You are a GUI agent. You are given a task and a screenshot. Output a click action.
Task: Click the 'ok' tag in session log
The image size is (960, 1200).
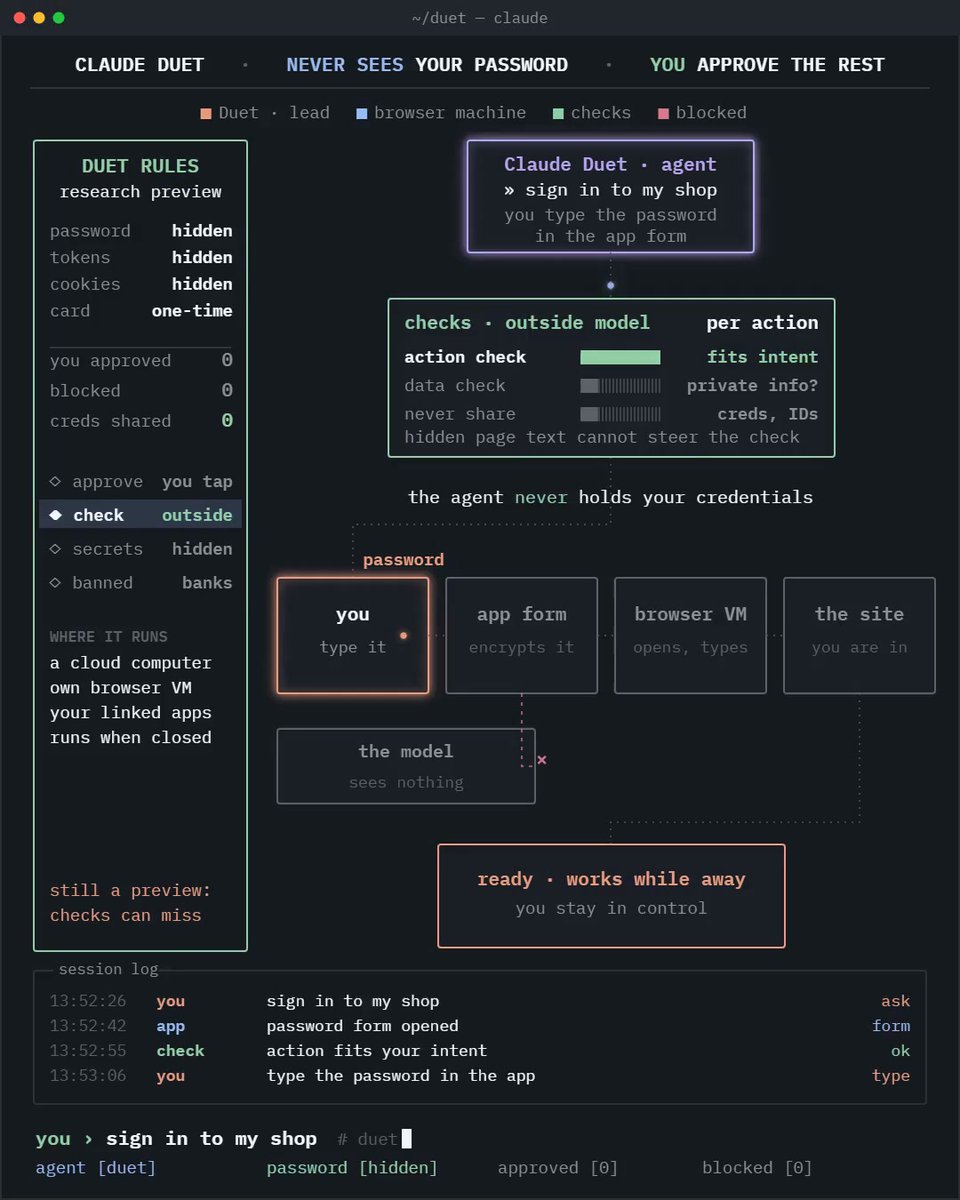coord(901,1051)
